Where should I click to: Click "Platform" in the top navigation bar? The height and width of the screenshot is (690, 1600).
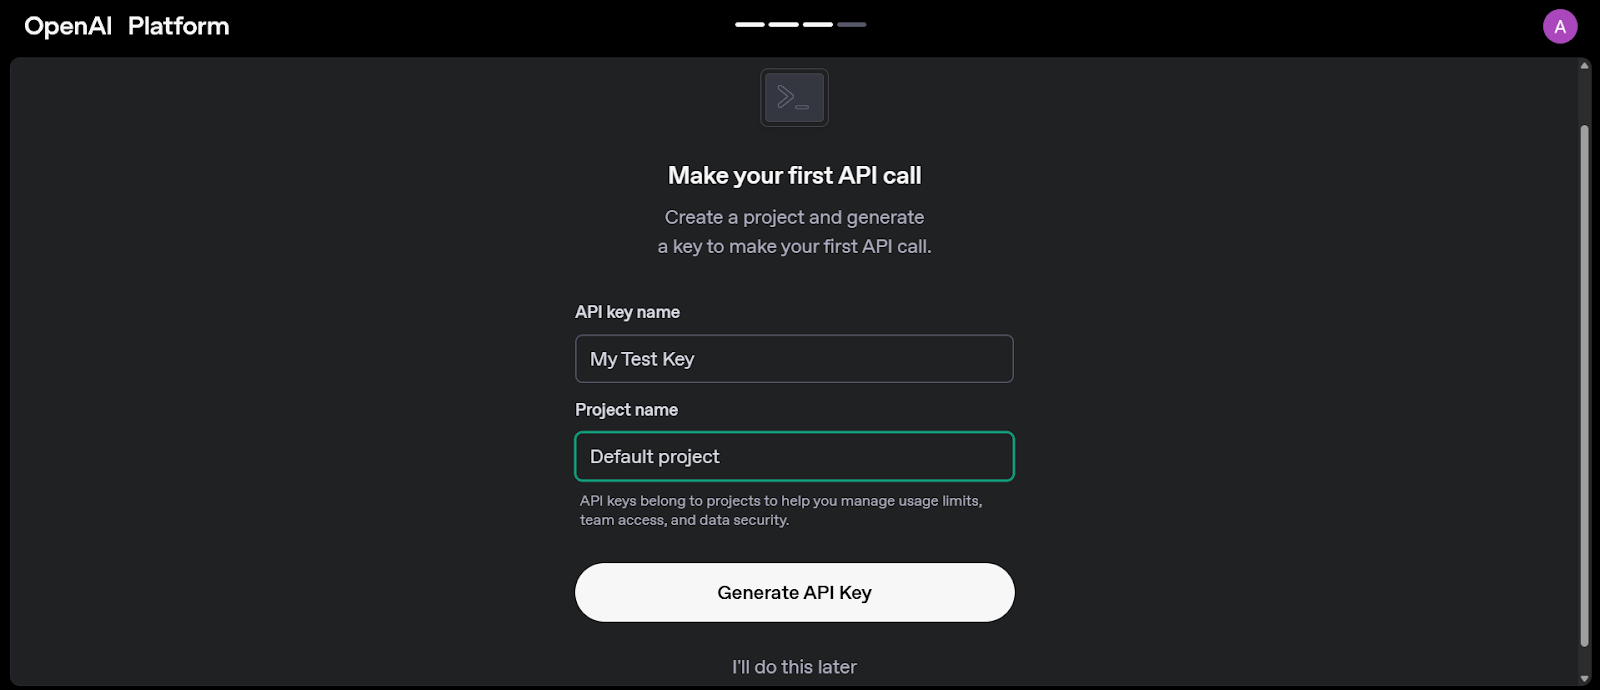[x=178, y=25]
